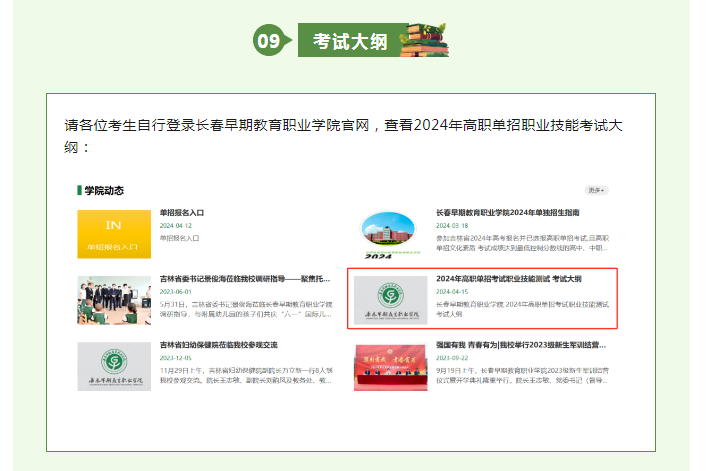Open 强国有我 青春有为 military training article
712x471 pixels.
pyautogui.click(x=521, y=345)
